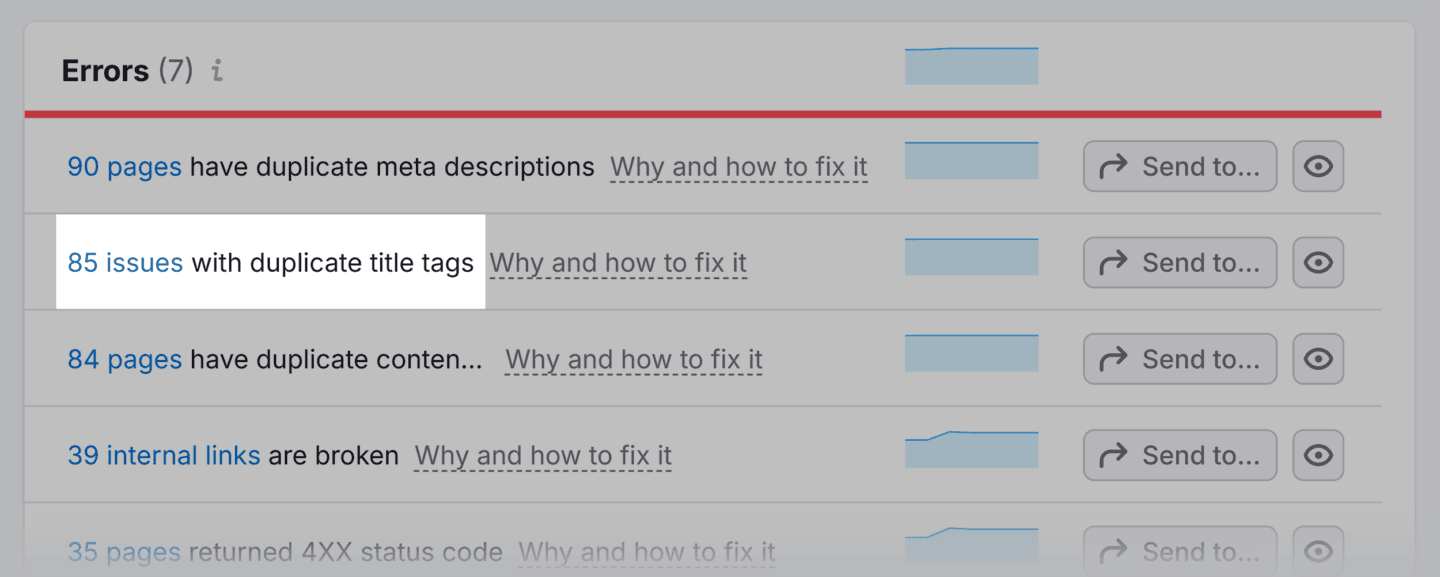Open Send to for duplicate meta descriptions

pos(1180,166)
